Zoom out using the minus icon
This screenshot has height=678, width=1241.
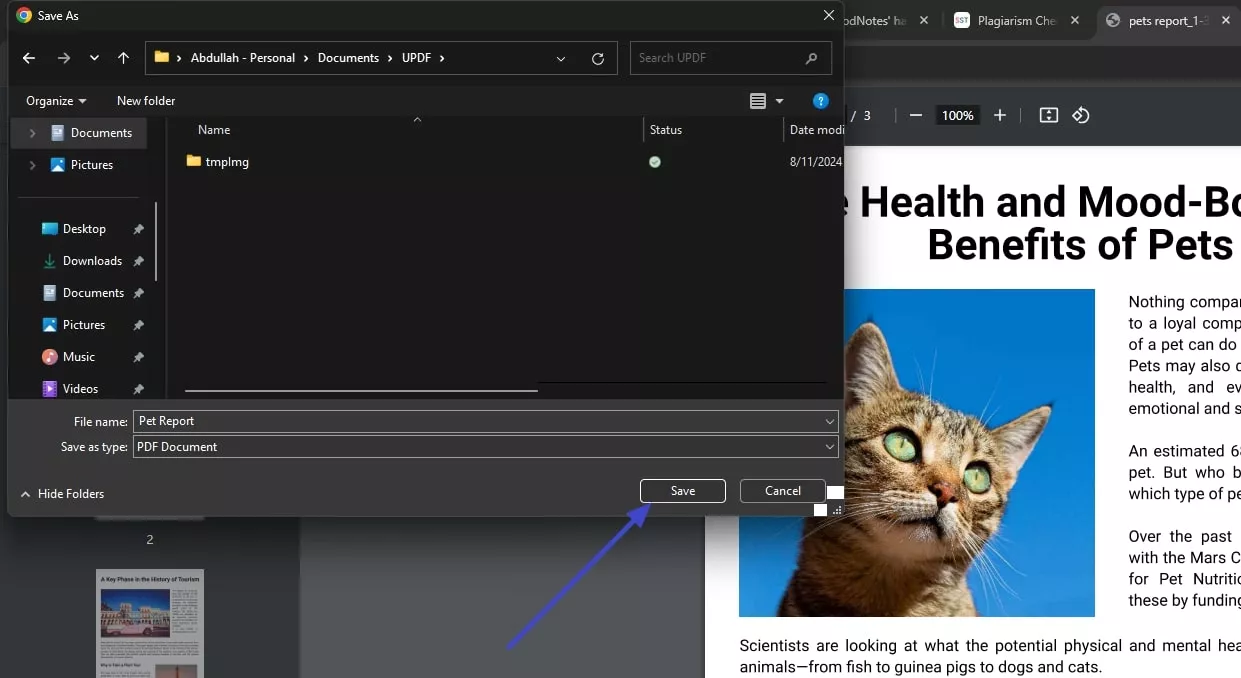[x=915, y=115]
